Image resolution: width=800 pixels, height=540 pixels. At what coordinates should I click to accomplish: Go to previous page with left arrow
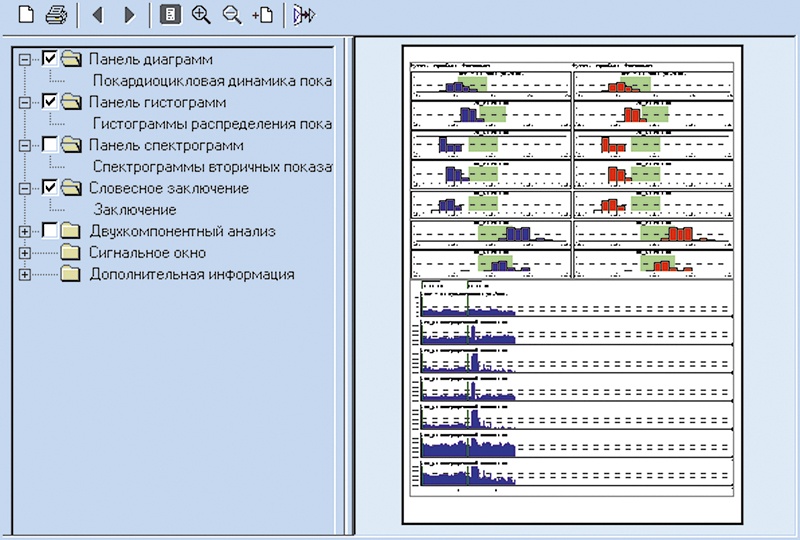[96, 15]
